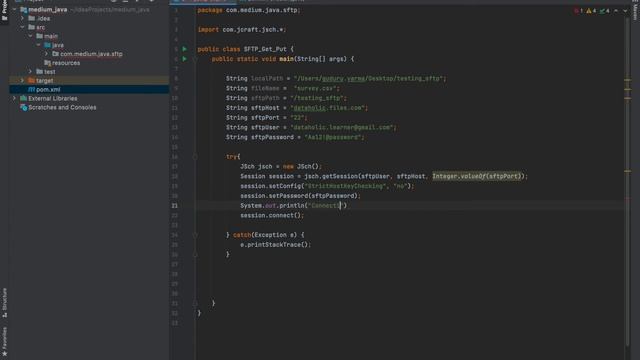
Task: Click the yellow warnings count indicator
Action: [x=591, y=11]
